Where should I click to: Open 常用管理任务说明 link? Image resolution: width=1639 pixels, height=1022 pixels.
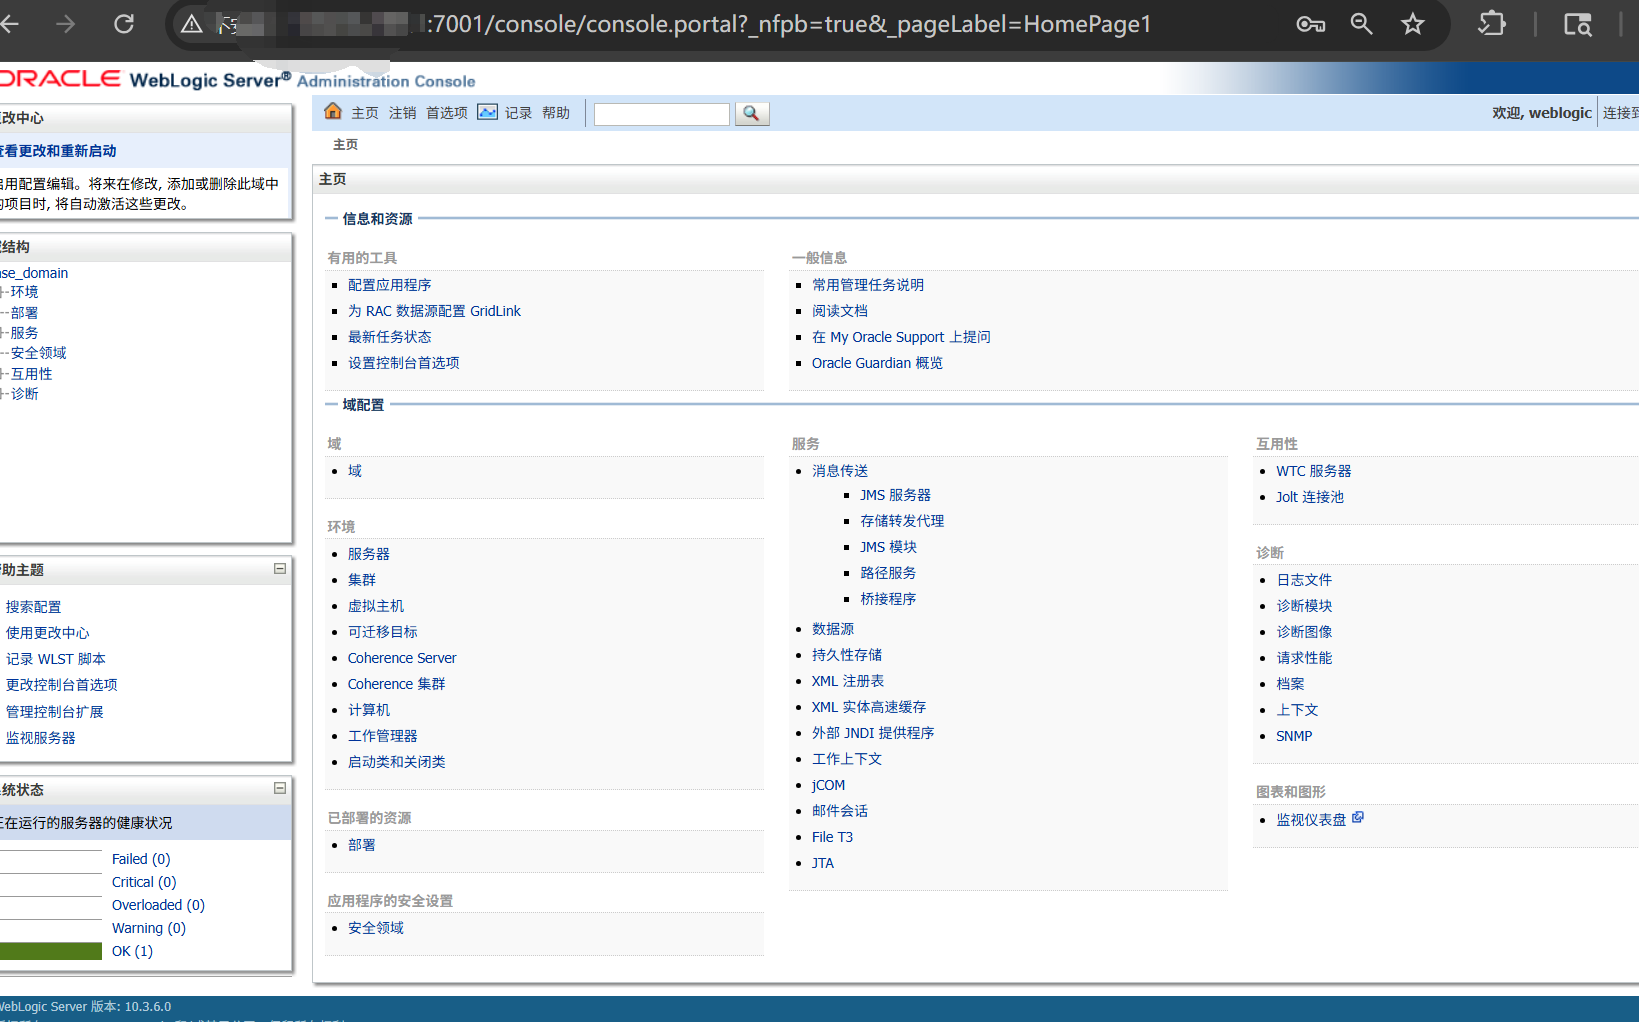[x=868, y=285]
